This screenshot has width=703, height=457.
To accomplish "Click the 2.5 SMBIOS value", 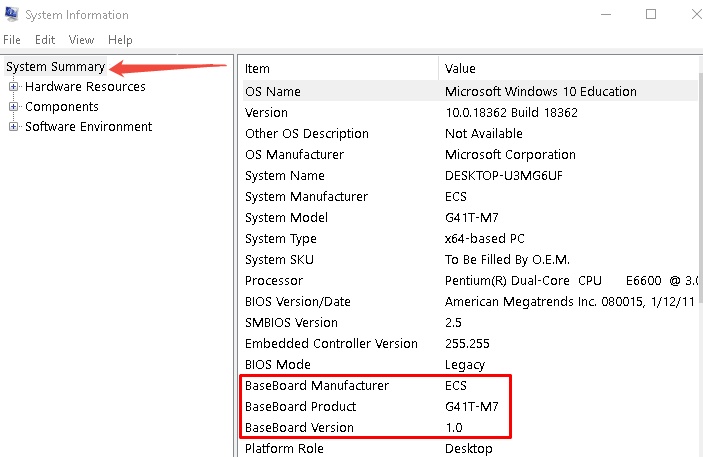I will click(x=453, y=323).
